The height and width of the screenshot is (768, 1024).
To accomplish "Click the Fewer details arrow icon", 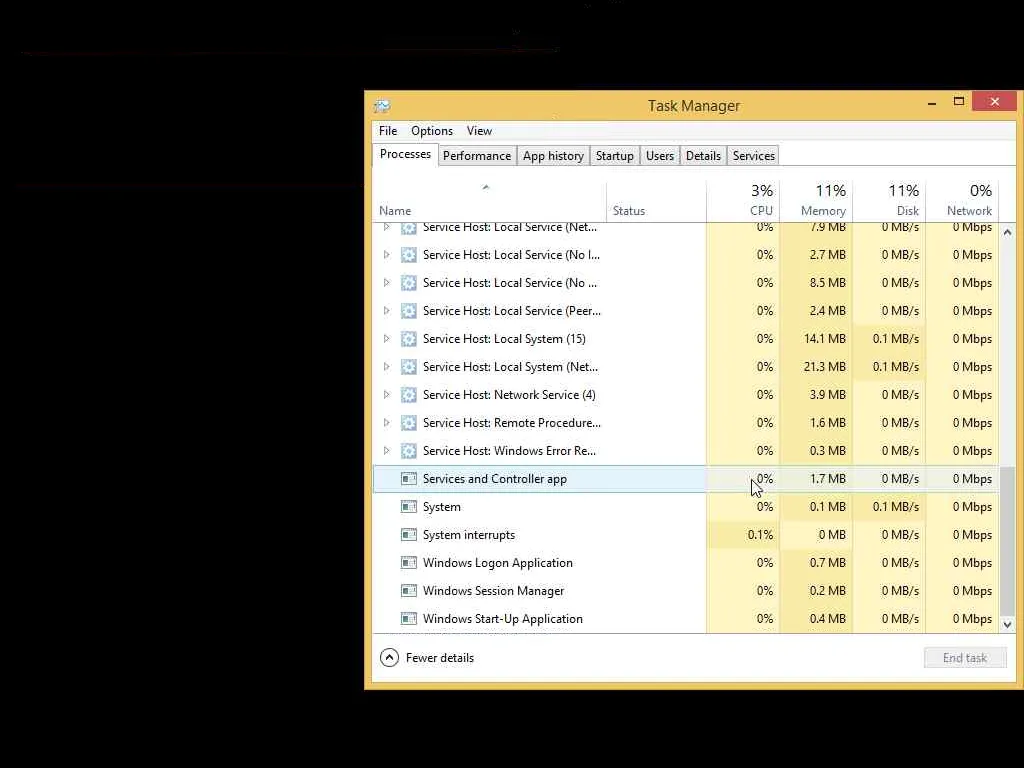I will click(389, 658).
